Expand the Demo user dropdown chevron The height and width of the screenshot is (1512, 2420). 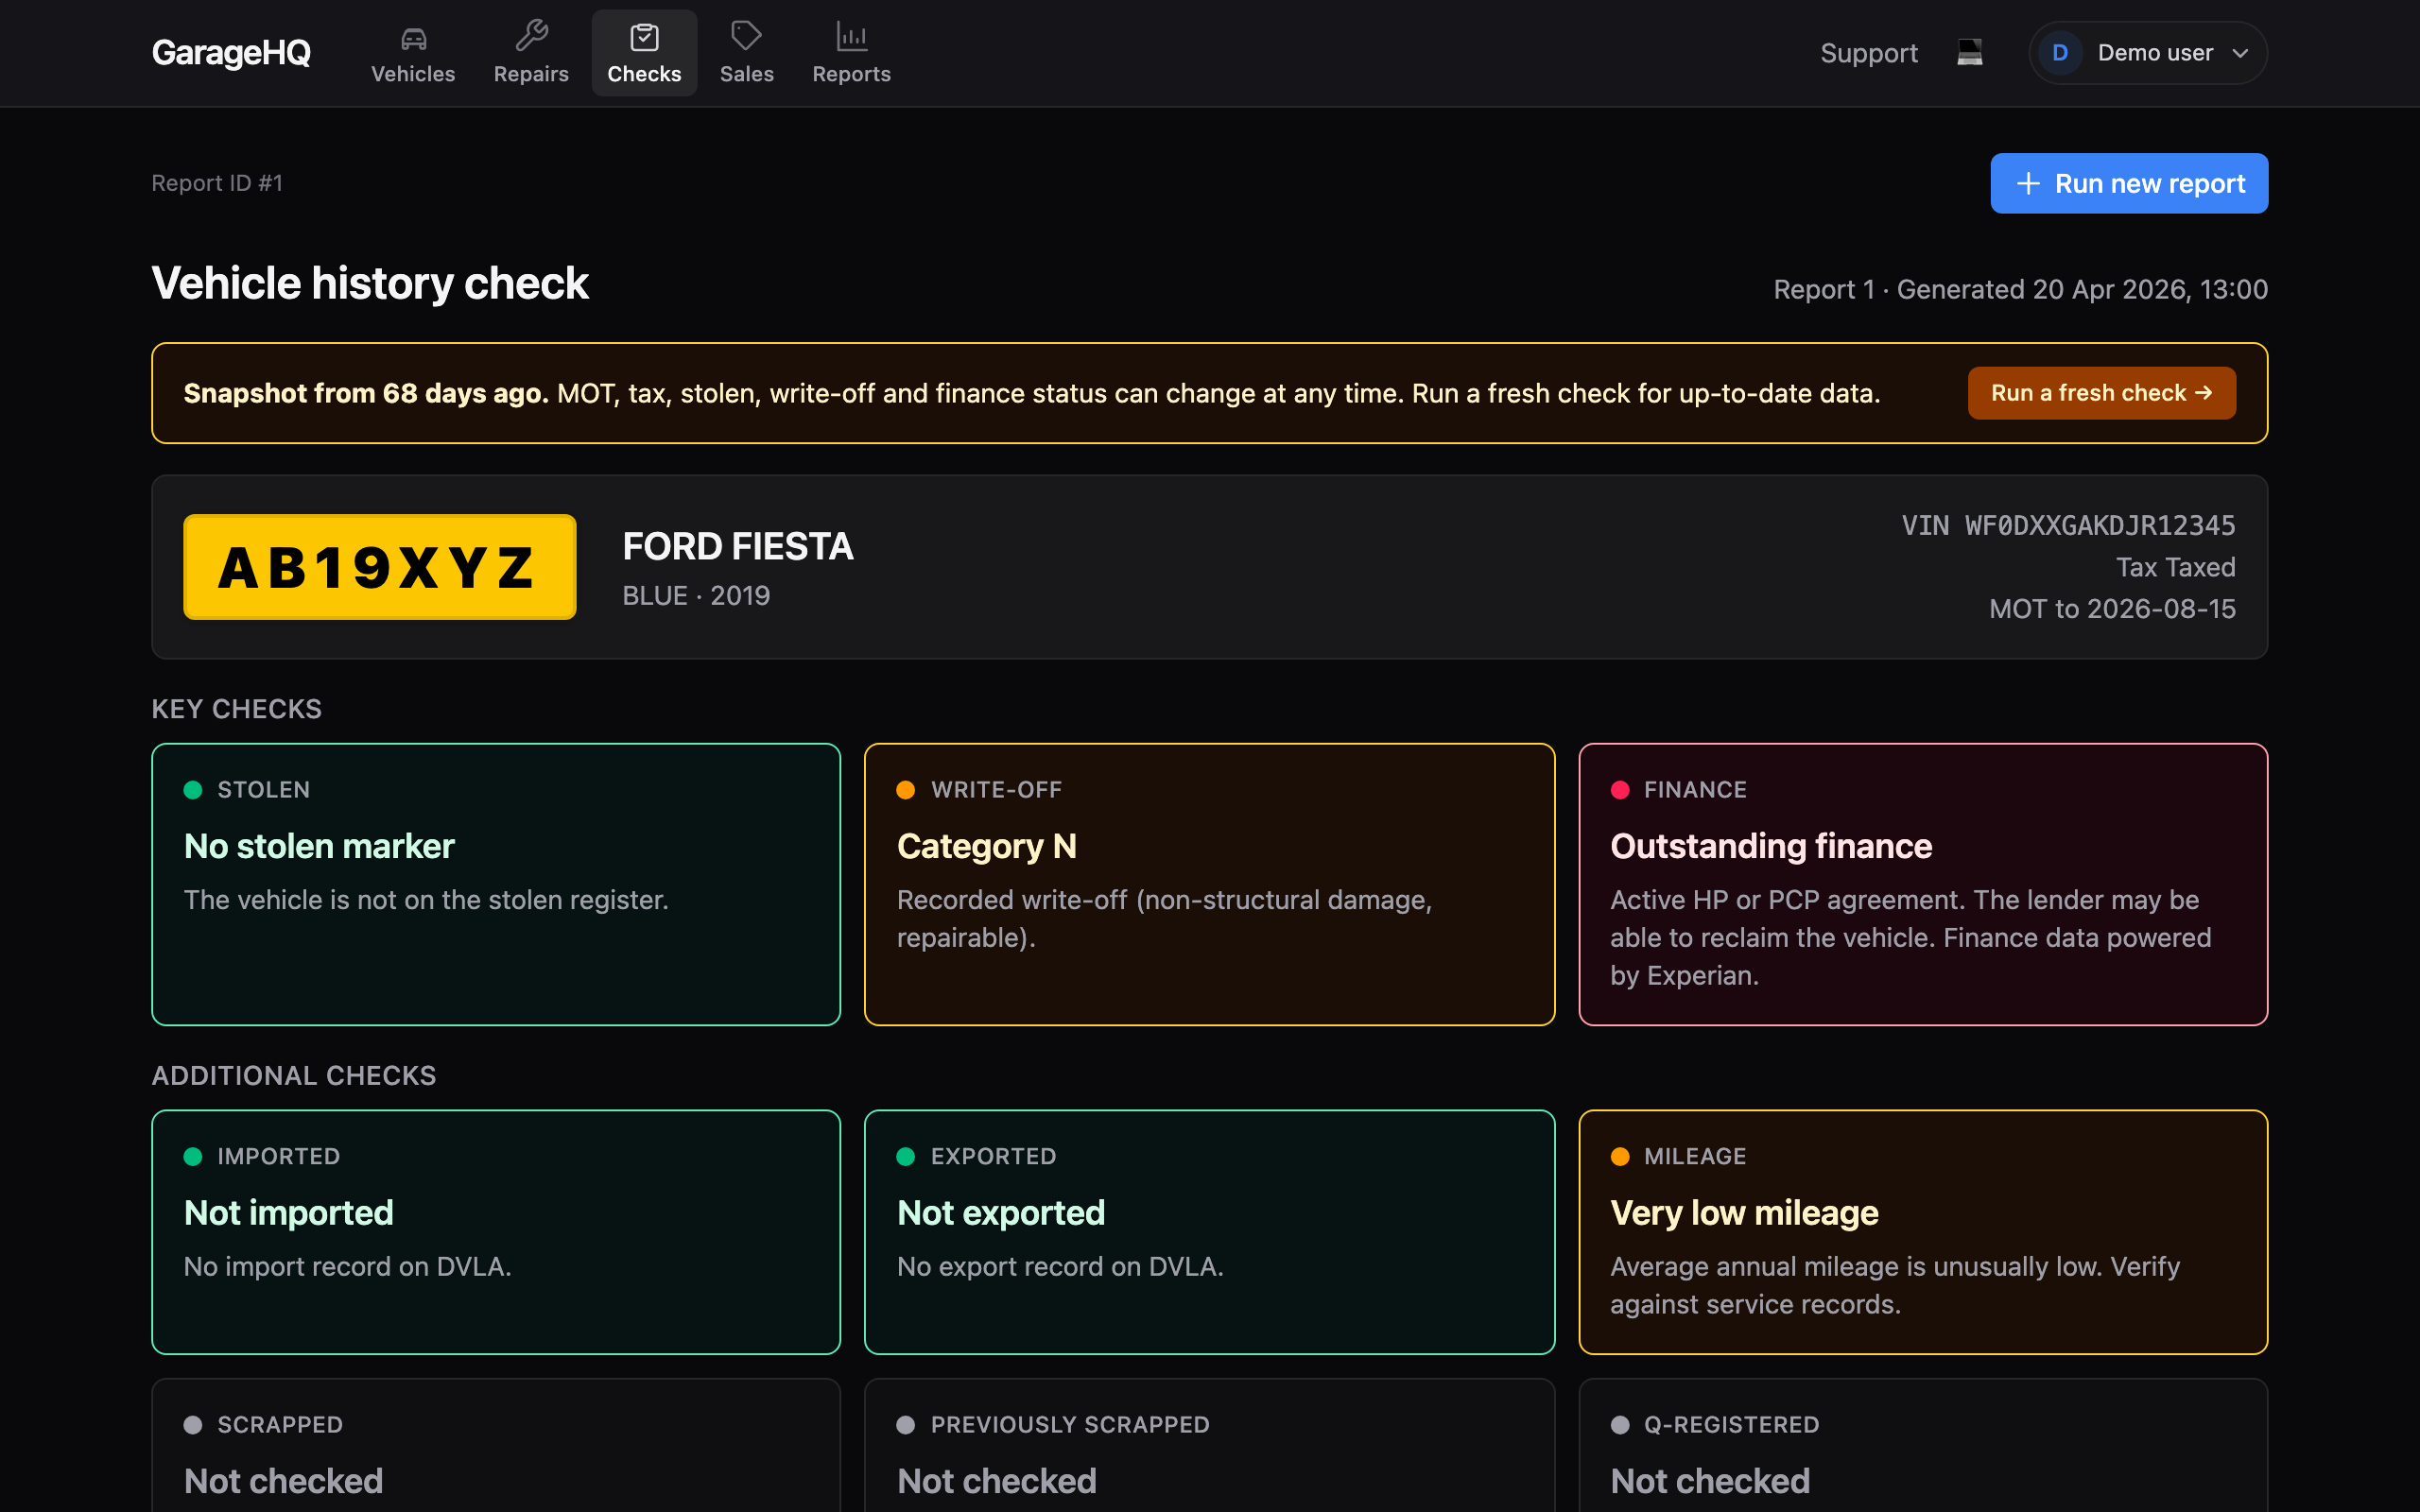pos(2240,53)
